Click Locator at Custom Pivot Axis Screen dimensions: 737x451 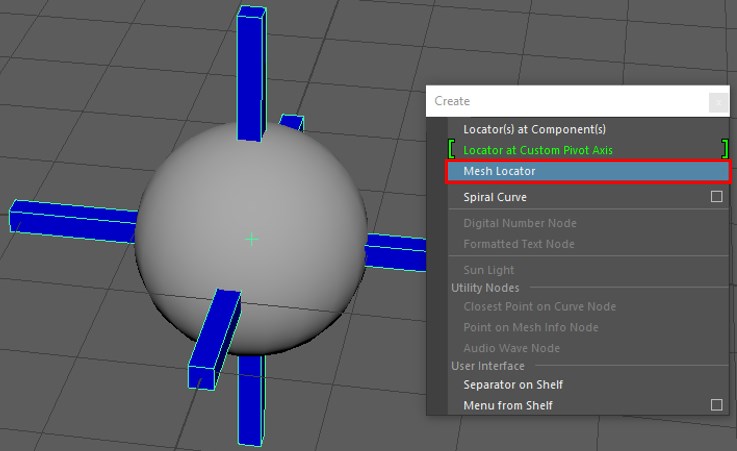coord(538,150)
